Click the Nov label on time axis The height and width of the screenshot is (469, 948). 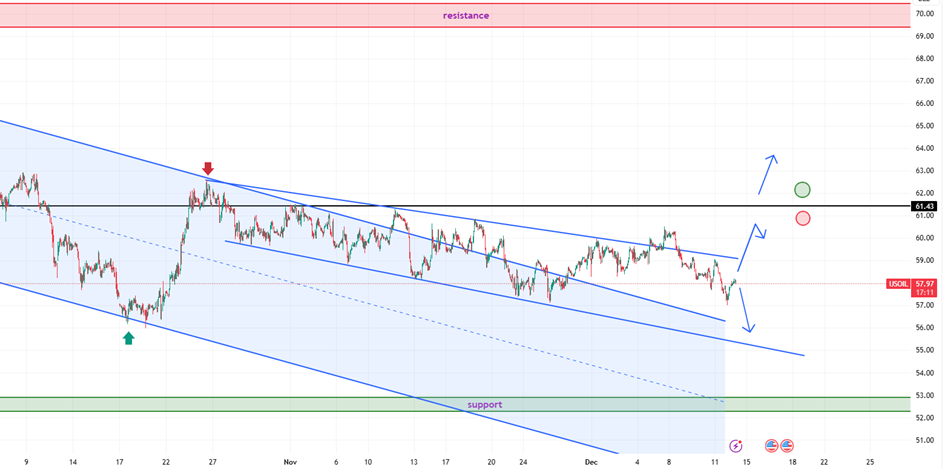point(290,462)
